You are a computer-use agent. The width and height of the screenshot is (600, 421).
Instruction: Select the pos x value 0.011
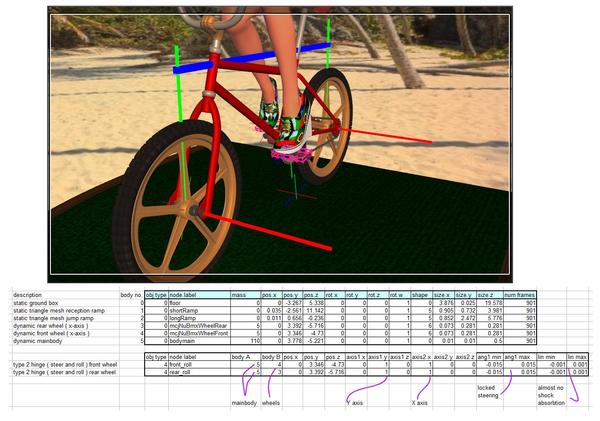point(272,318)
